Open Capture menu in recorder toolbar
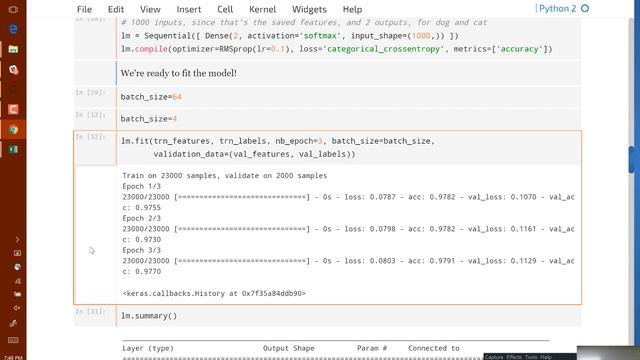The width and height of the screenshot is (640, 360). pyautogui.click(x=494, y=357)
